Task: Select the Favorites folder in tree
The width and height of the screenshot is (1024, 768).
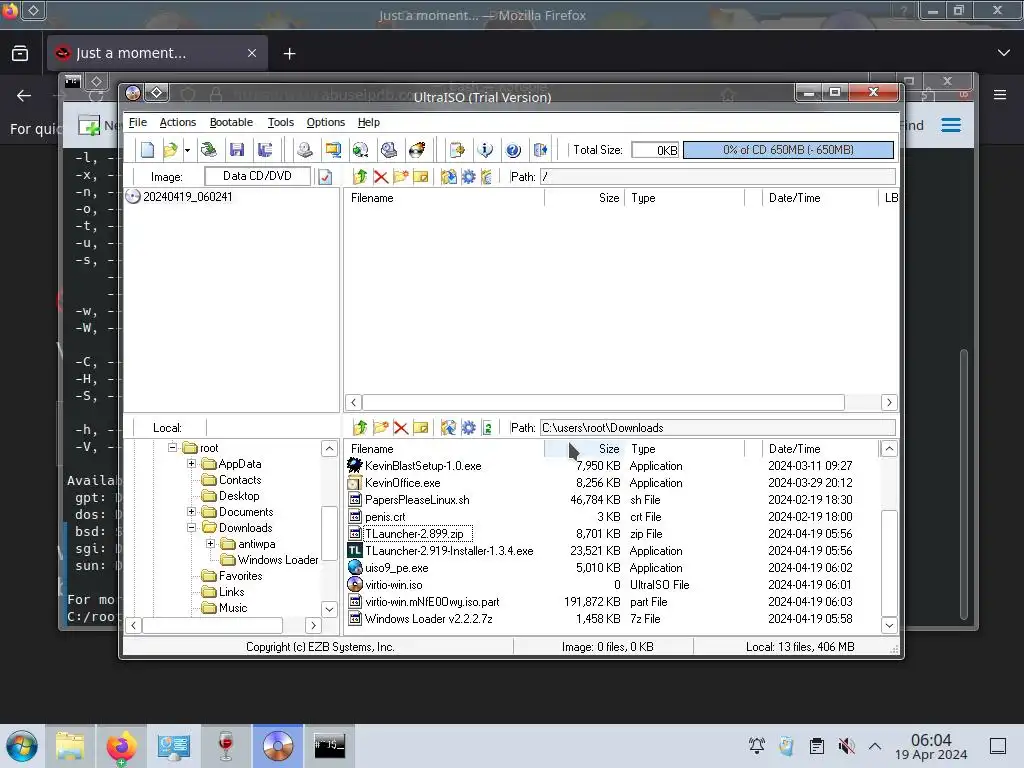Action: point(240,576)
